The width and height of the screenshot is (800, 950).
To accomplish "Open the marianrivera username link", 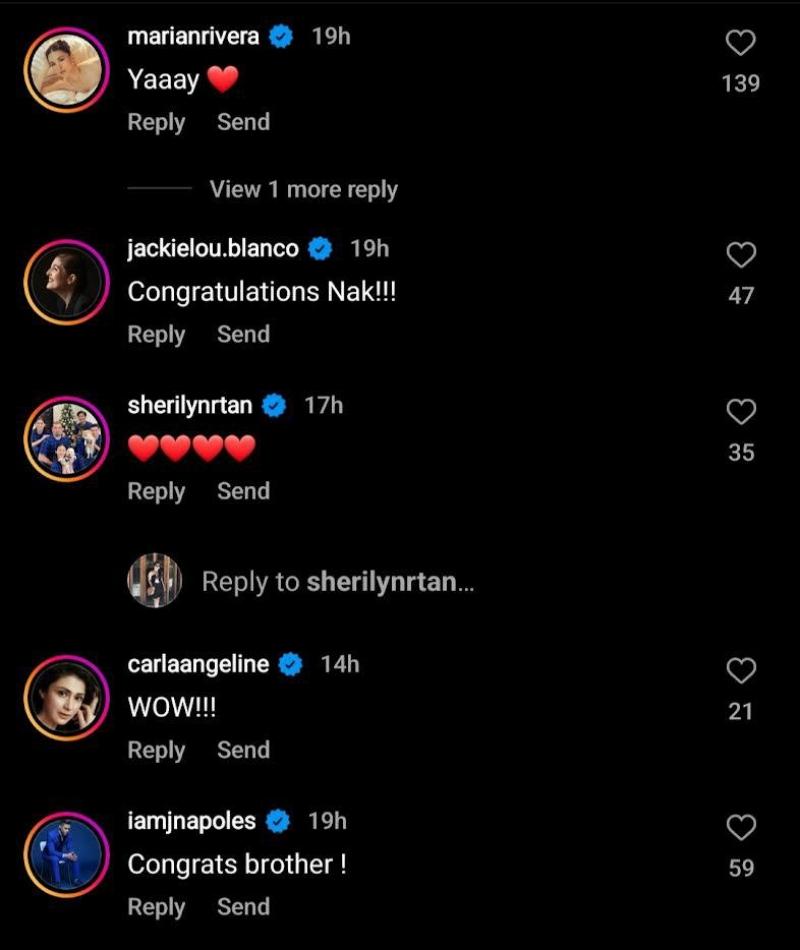I will pyautogui.click(x=194, y=37).
